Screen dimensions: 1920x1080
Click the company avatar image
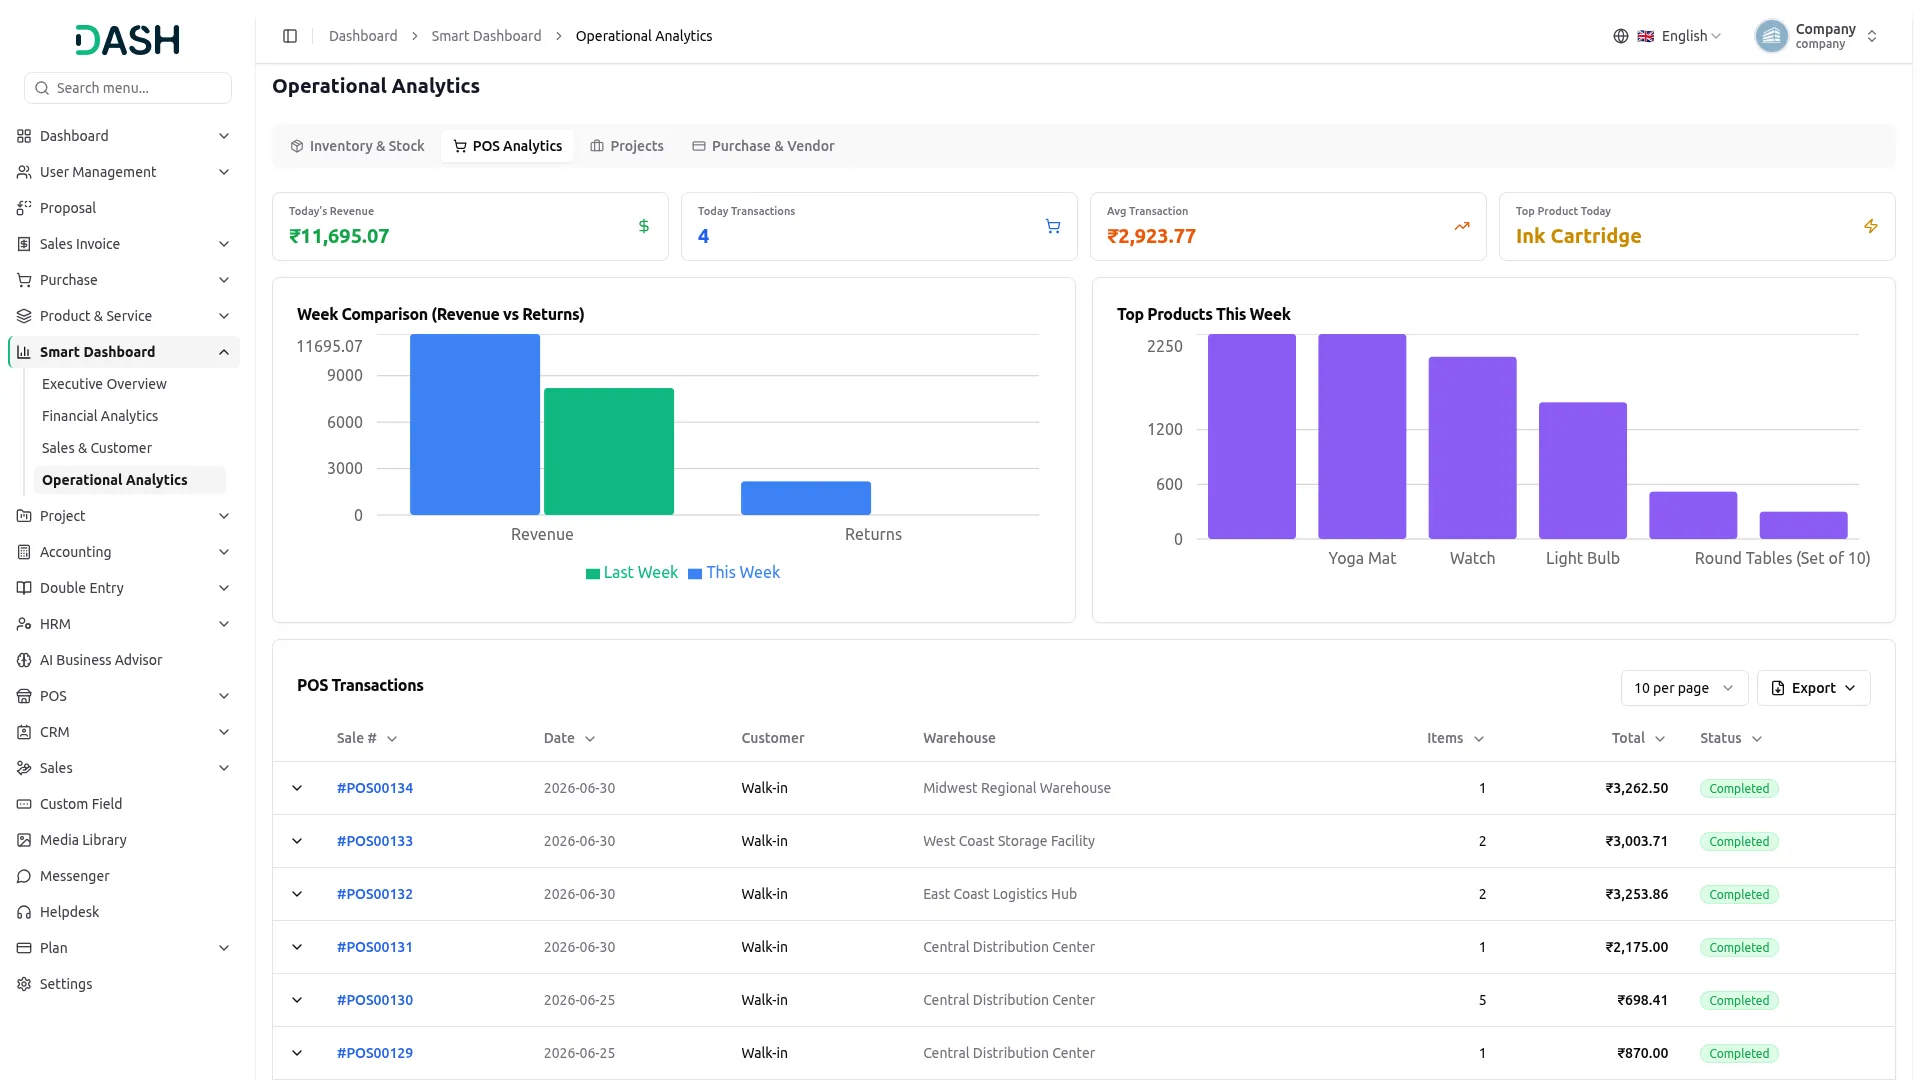pyautogui.click(x=1771, y=36)
